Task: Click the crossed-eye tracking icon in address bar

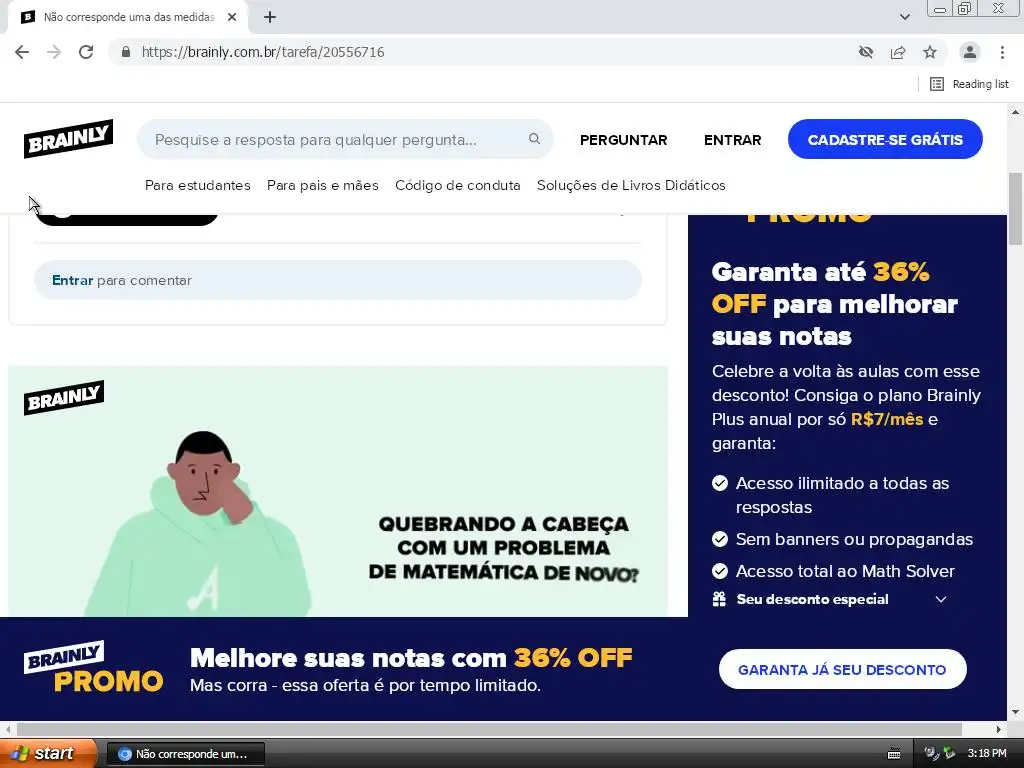Action: [866, 52]
